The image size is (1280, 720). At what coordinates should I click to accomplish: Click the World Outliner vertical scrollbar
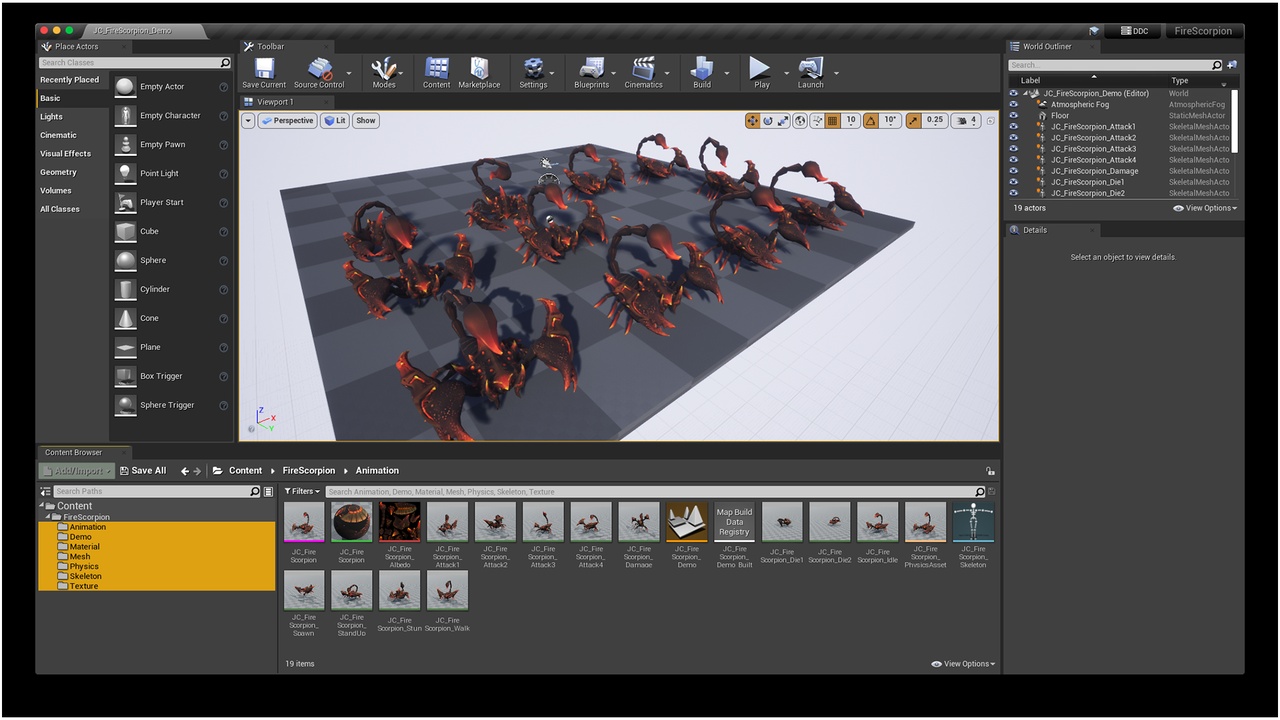tap(1234, 122)
